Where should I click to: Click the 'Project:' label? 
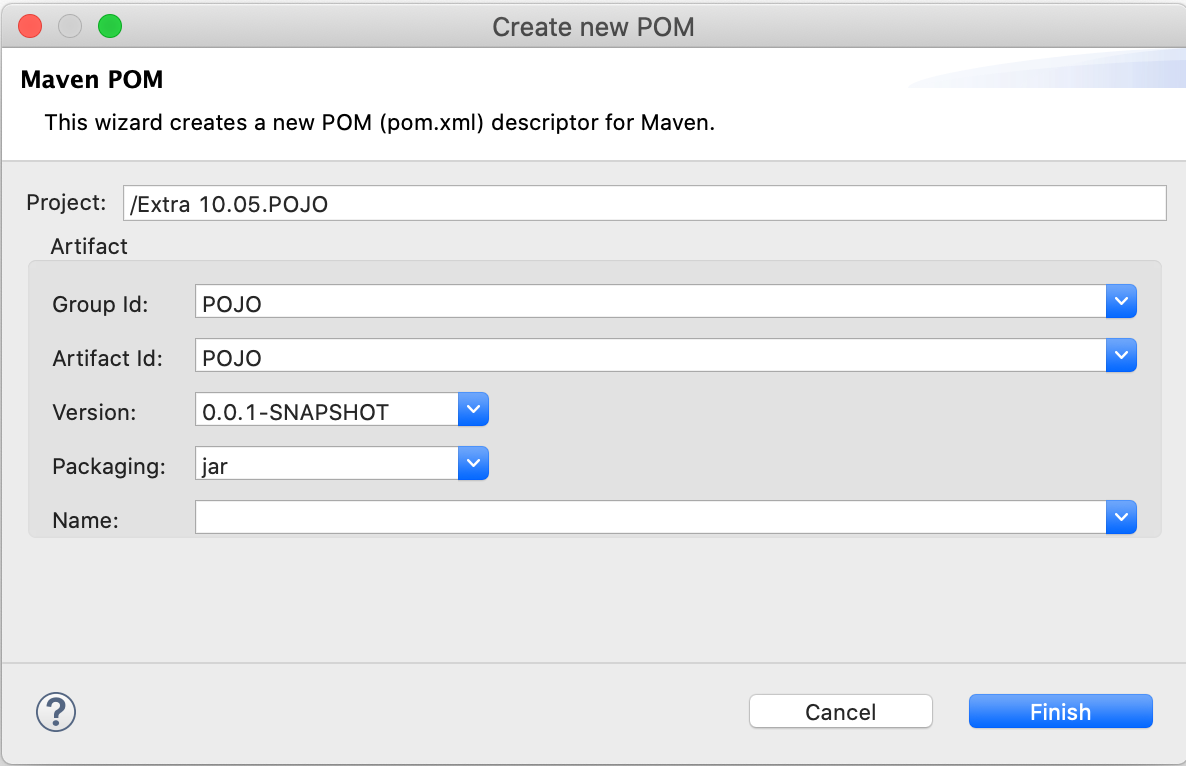tap(67, 203)
